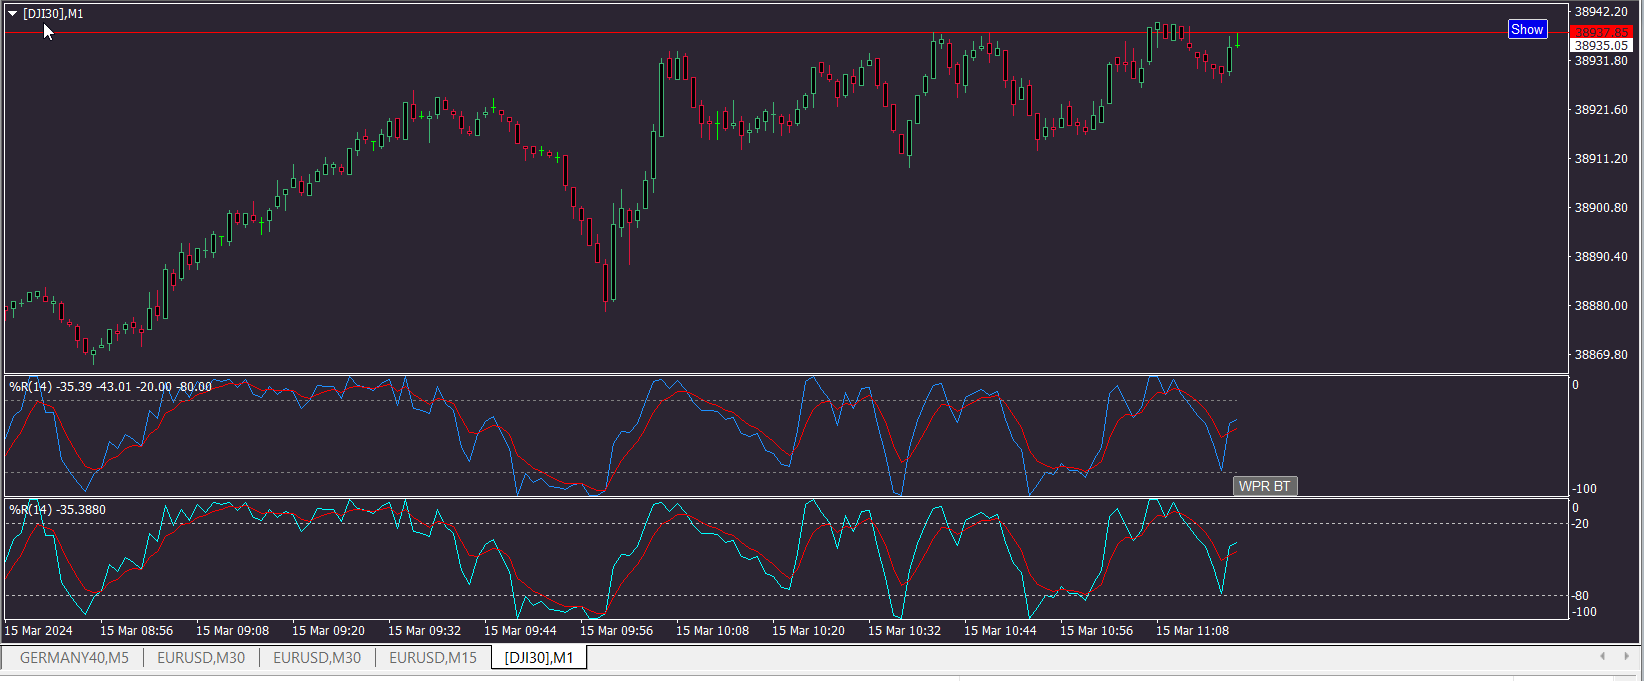Image resolution: width=1644 pixels, height=681 pixels.
Task: Select the second EURUSD,M30 chart tab
Action: pos(317,658)
